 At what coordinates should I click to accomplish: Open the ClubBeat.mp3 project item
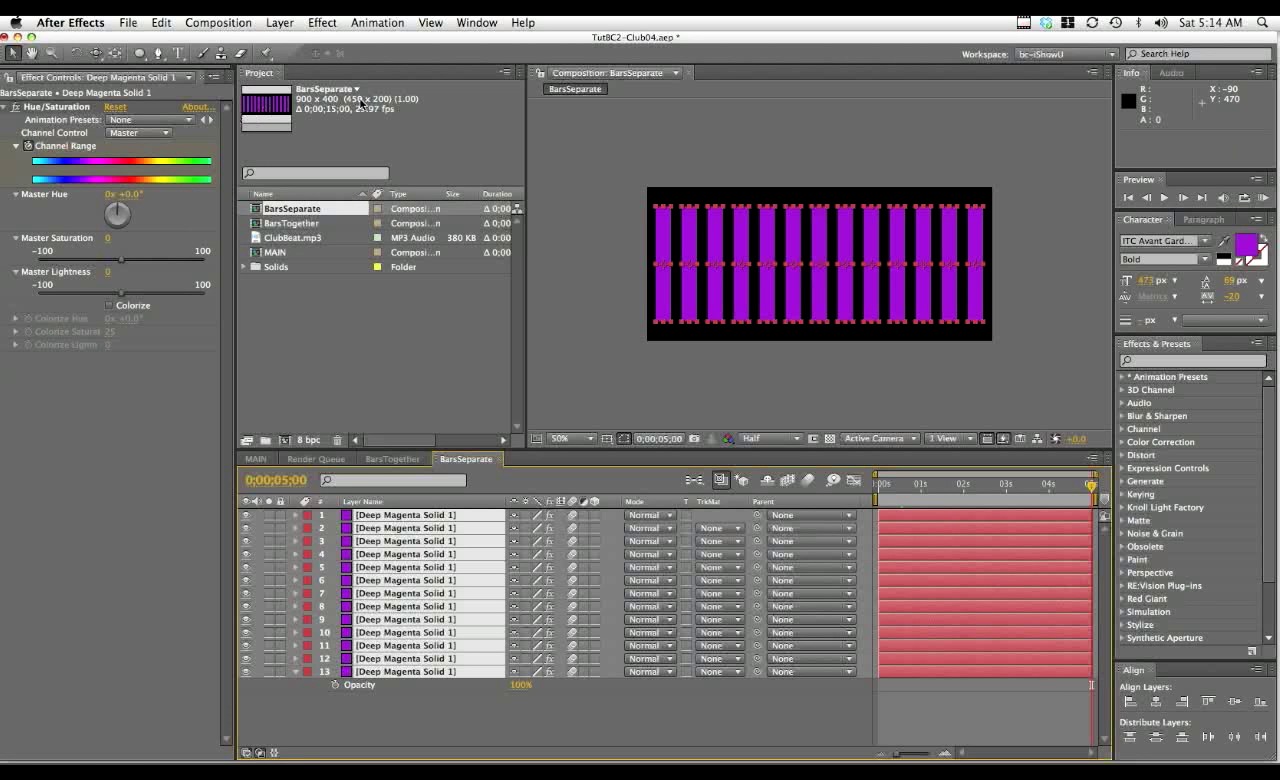click(292, 238)
